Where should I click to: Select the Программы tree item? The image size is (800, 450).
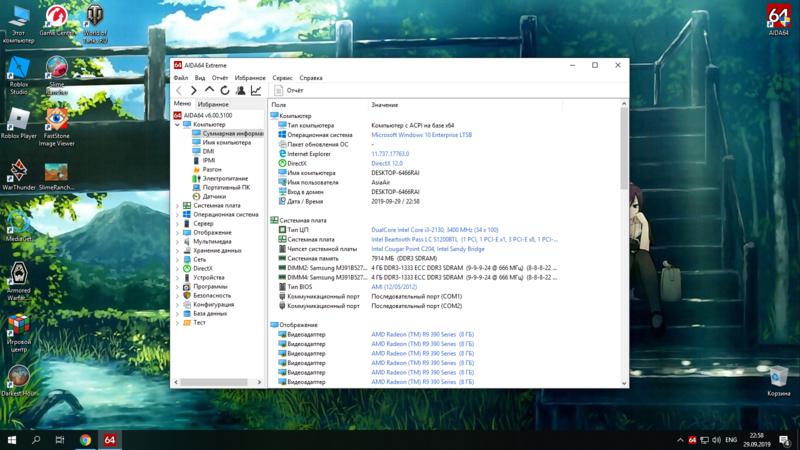click(x=205, y=287)
